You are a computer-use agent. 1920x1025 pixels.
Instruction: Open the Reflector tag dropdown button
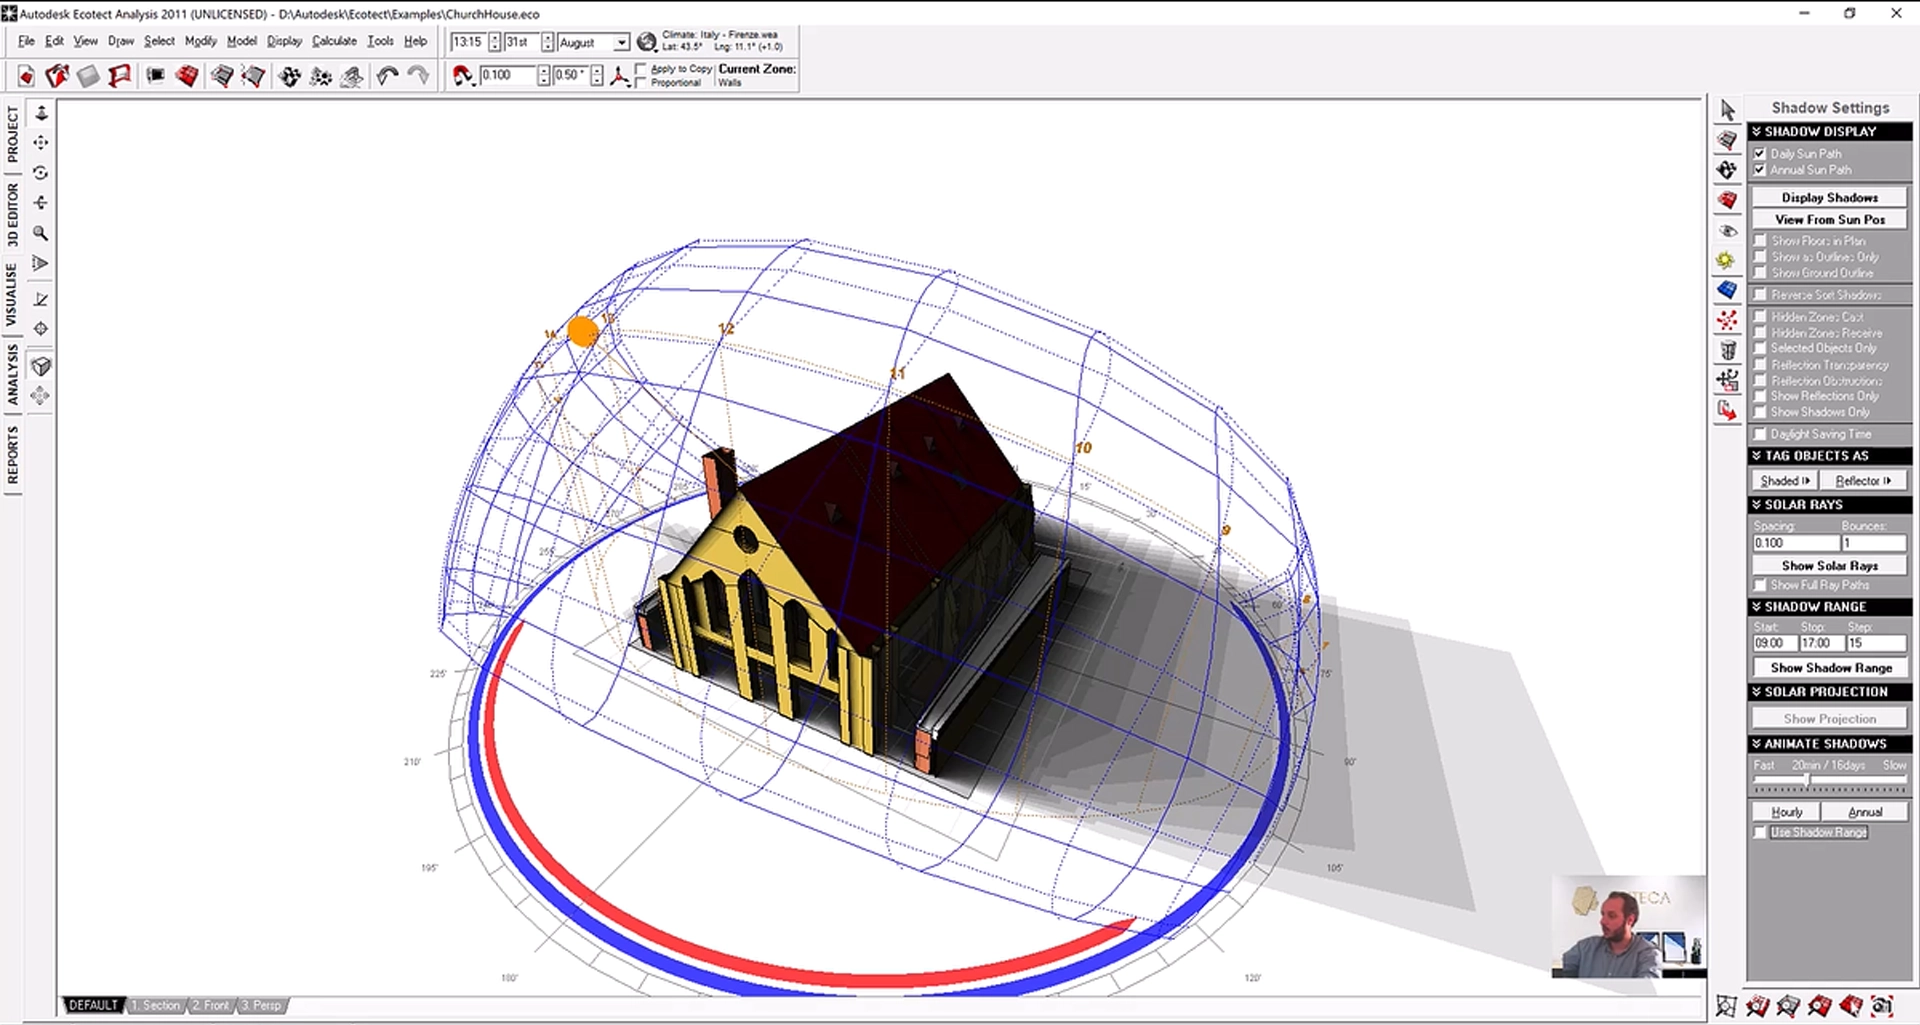[x=1863, y=481]
